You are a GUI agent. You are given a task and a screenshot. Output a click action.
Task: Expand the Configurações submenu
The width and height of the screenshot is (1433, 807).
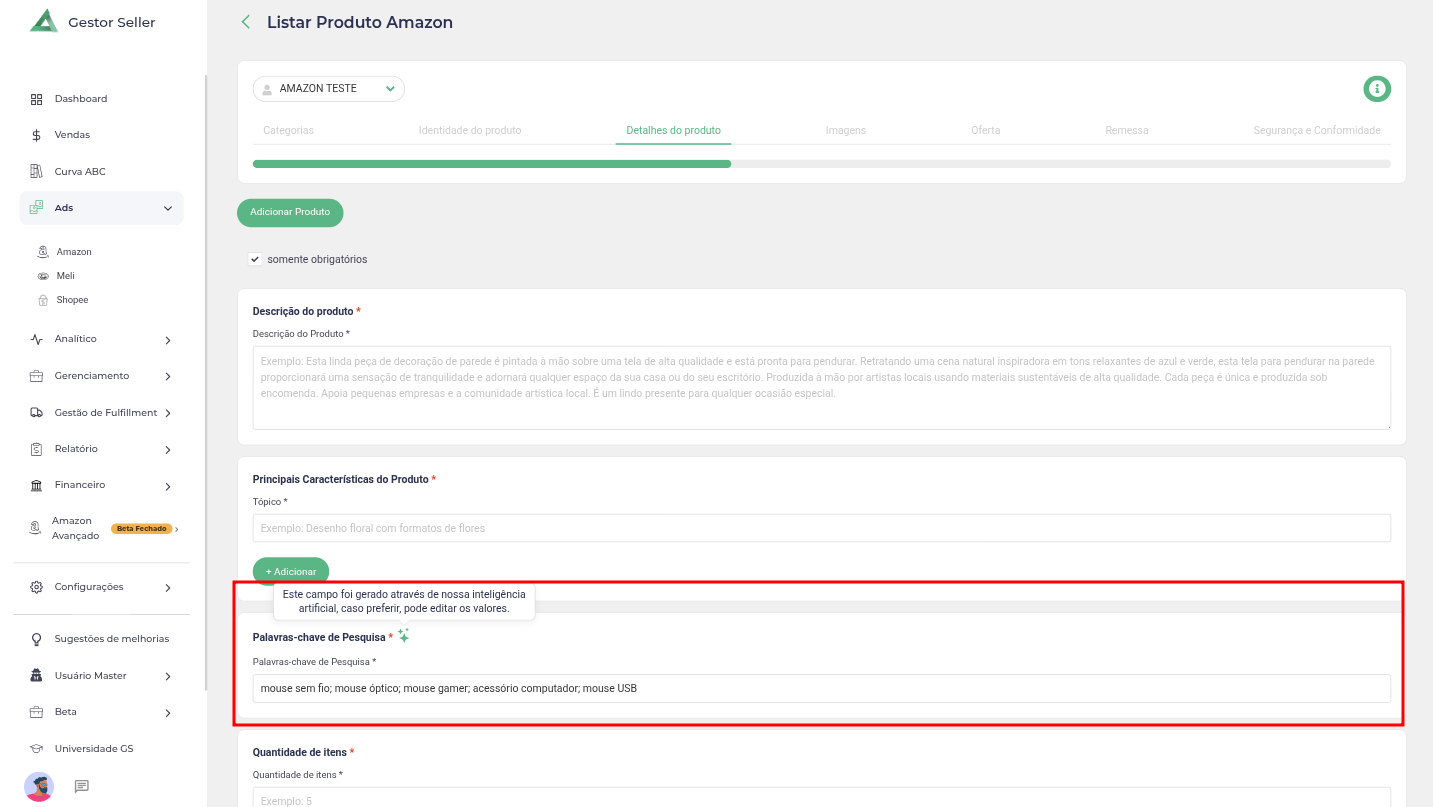[x=167, y=587]
